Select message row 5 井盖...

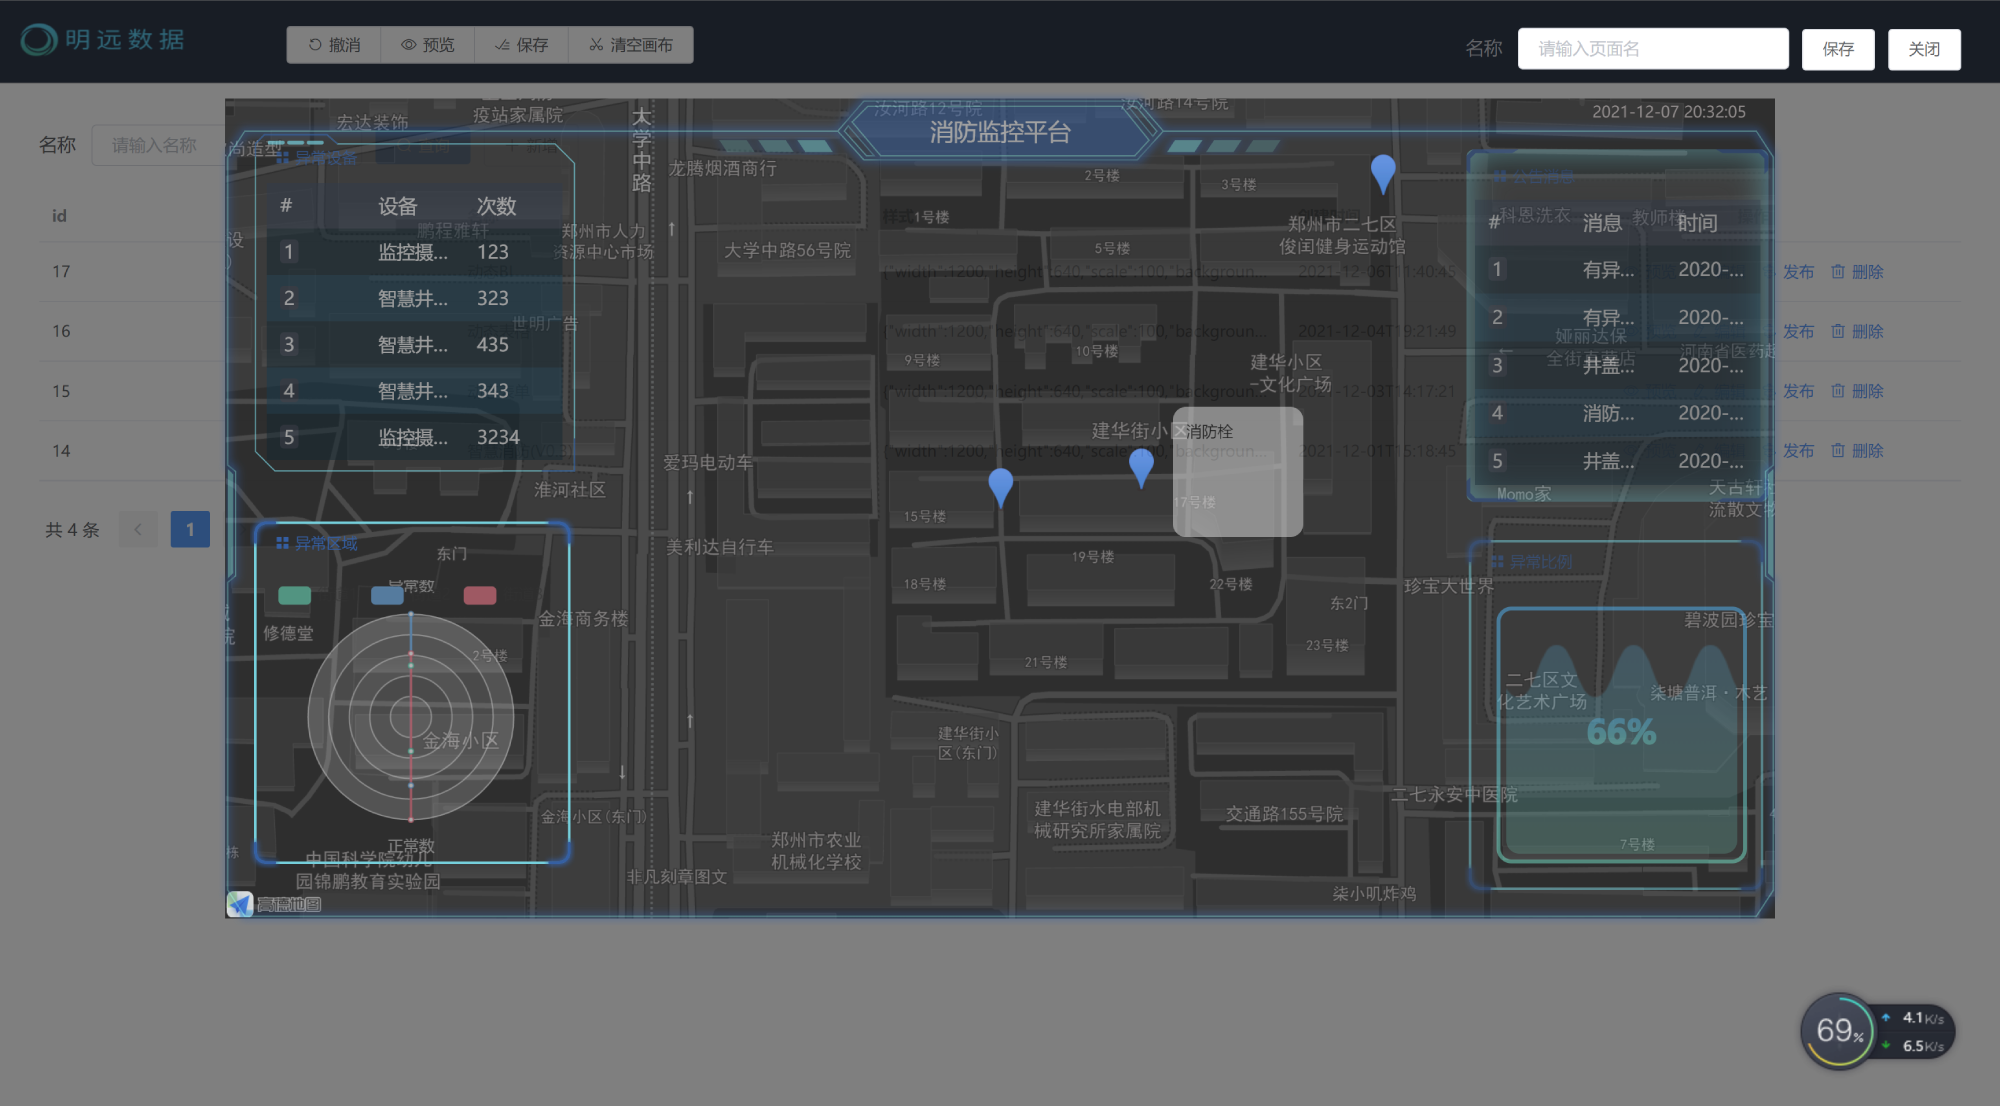click(1617, 461)
